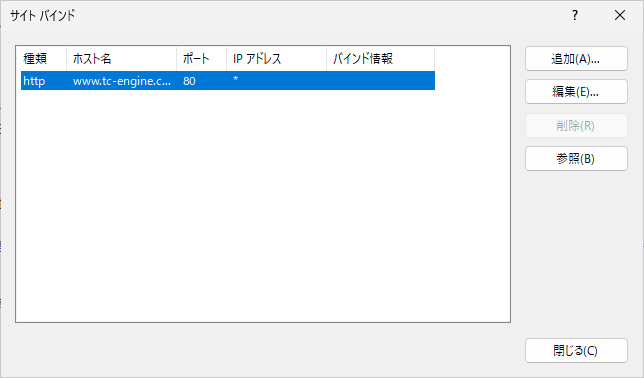Select the http type cell
This screenshot has width=644, height=378.
pos(34,81)
